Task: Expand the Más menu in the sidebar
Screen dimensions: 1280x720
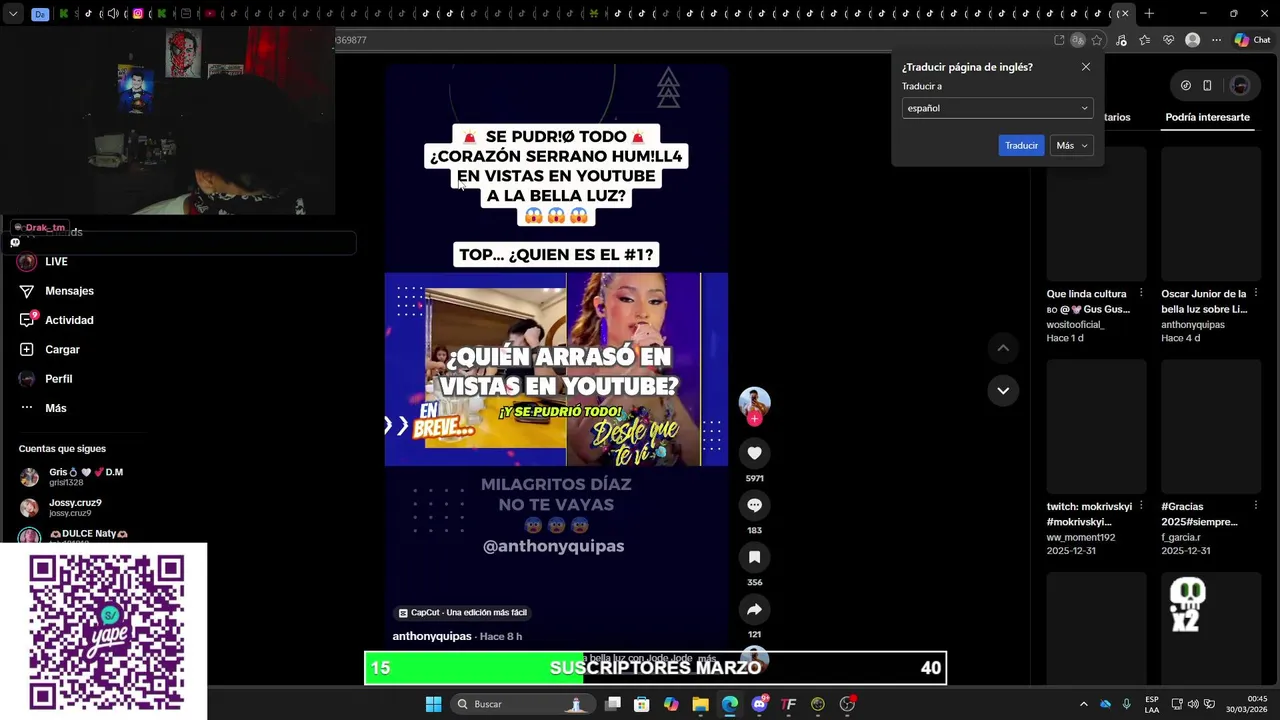Action: [43, 408]
